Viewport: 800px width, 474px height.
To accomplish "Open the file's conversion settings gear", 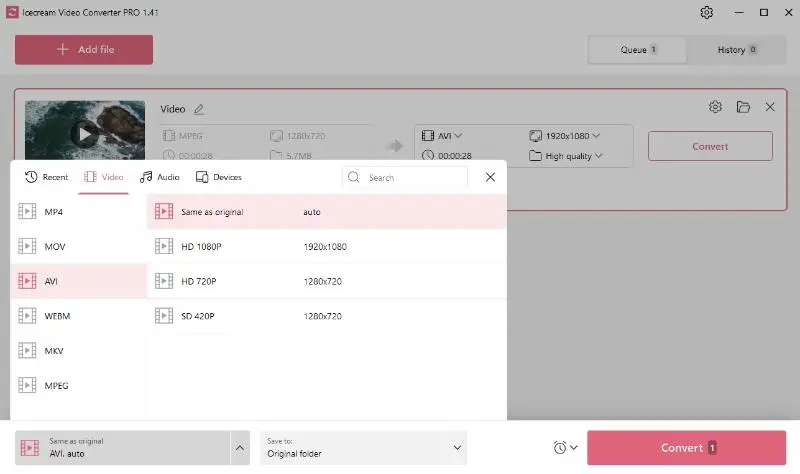I will pos(715,107).
